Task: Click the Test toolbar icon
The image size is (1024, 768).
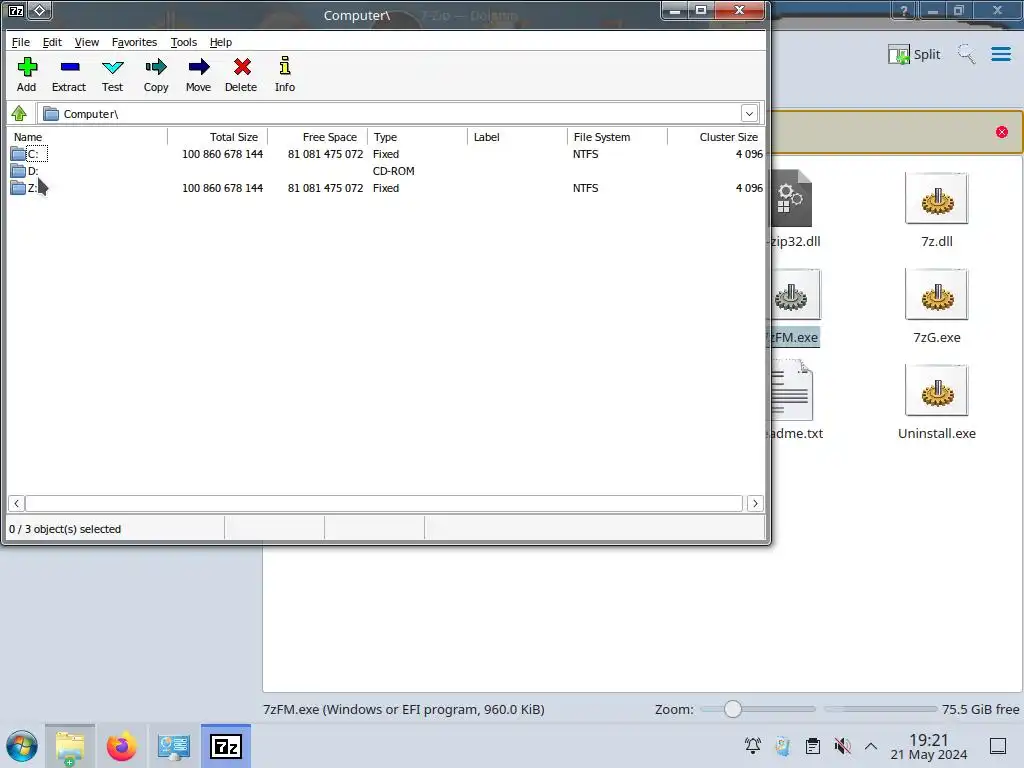Action: pyautogui.click(x=112, y=67)
